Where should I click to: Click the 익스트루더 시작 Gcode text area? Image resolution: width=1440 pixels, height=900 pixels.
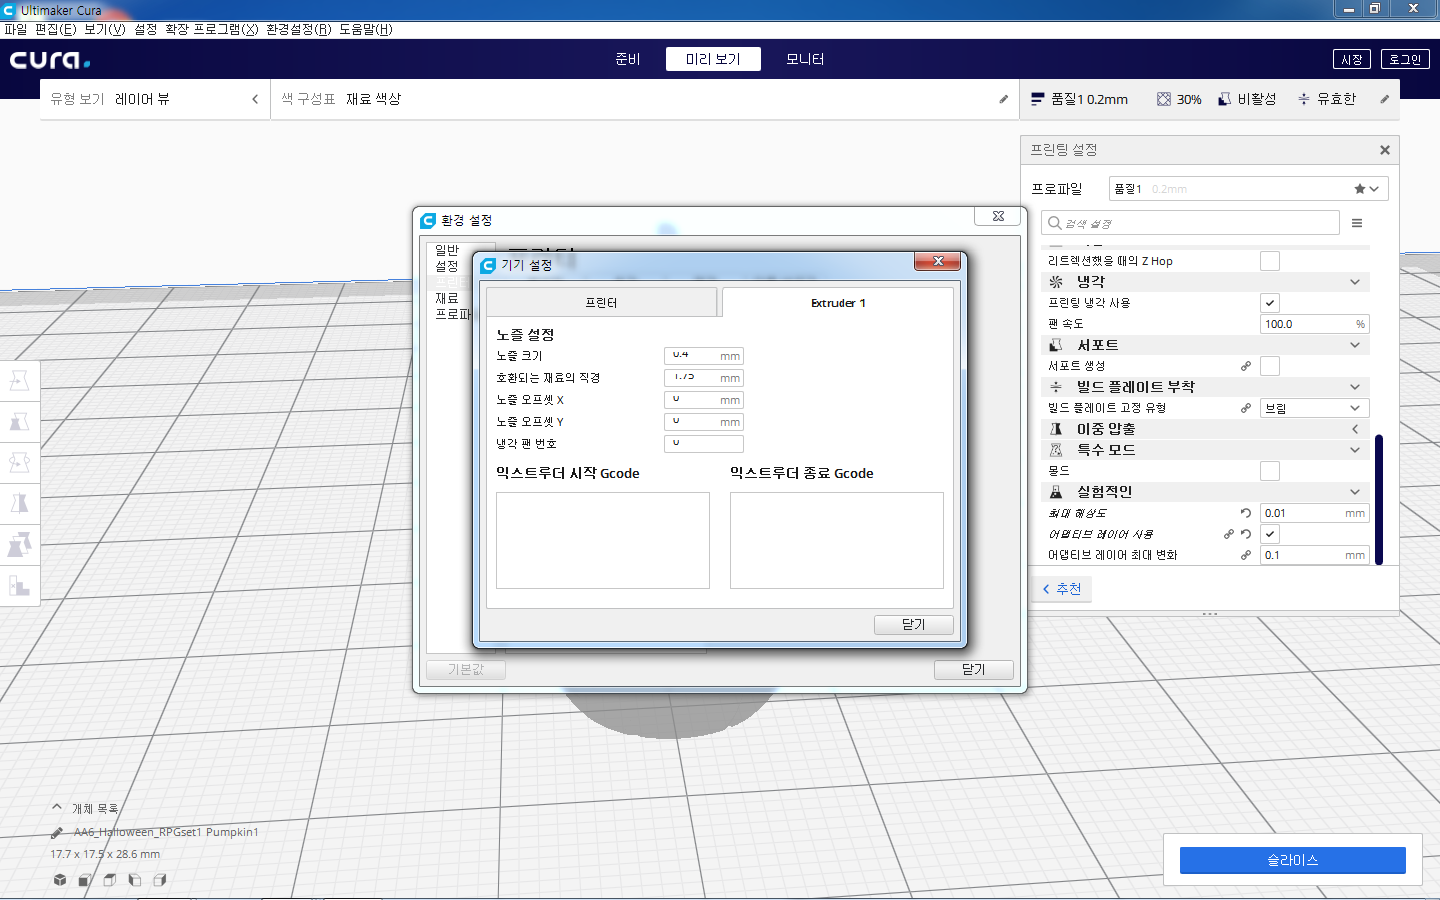(603, 540)
